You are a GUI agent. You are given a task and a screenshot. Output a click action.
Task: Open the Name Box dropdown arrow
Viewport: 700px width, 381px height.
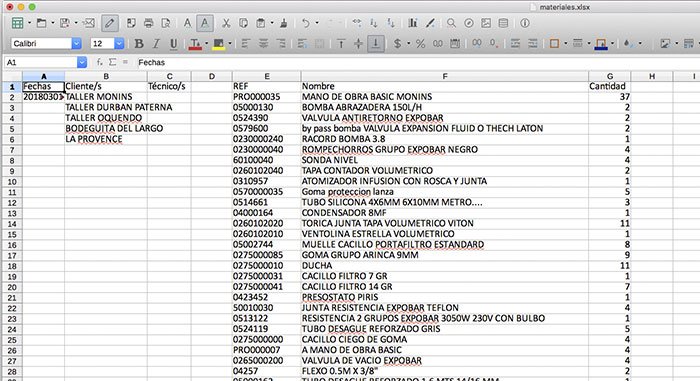coord(82,63)
